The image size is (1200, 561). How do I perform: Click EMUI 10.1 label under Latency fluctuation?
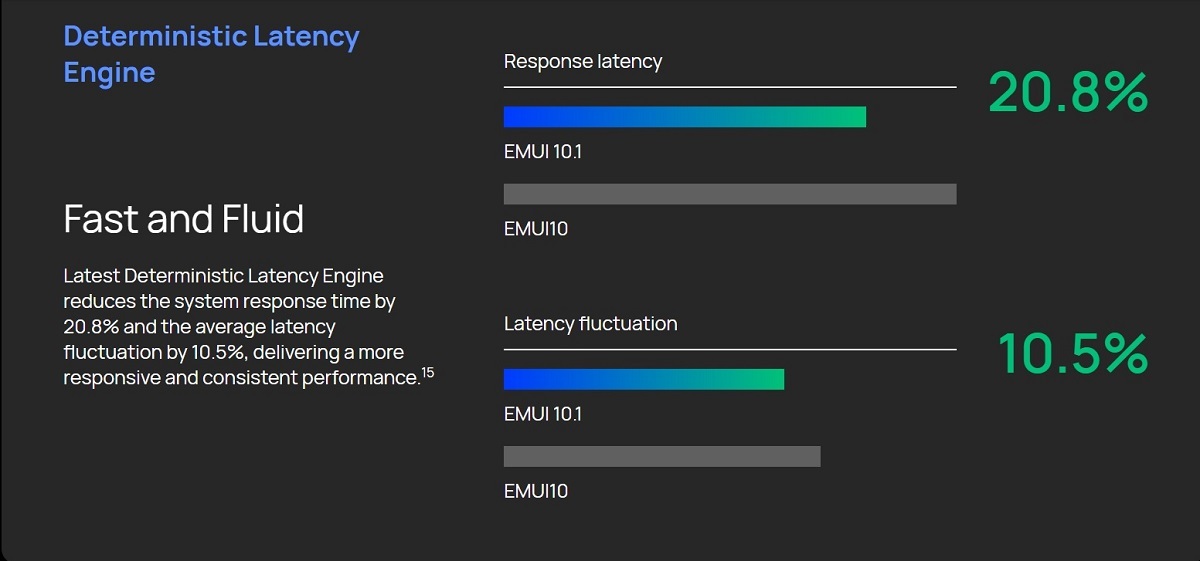[543, 414]
